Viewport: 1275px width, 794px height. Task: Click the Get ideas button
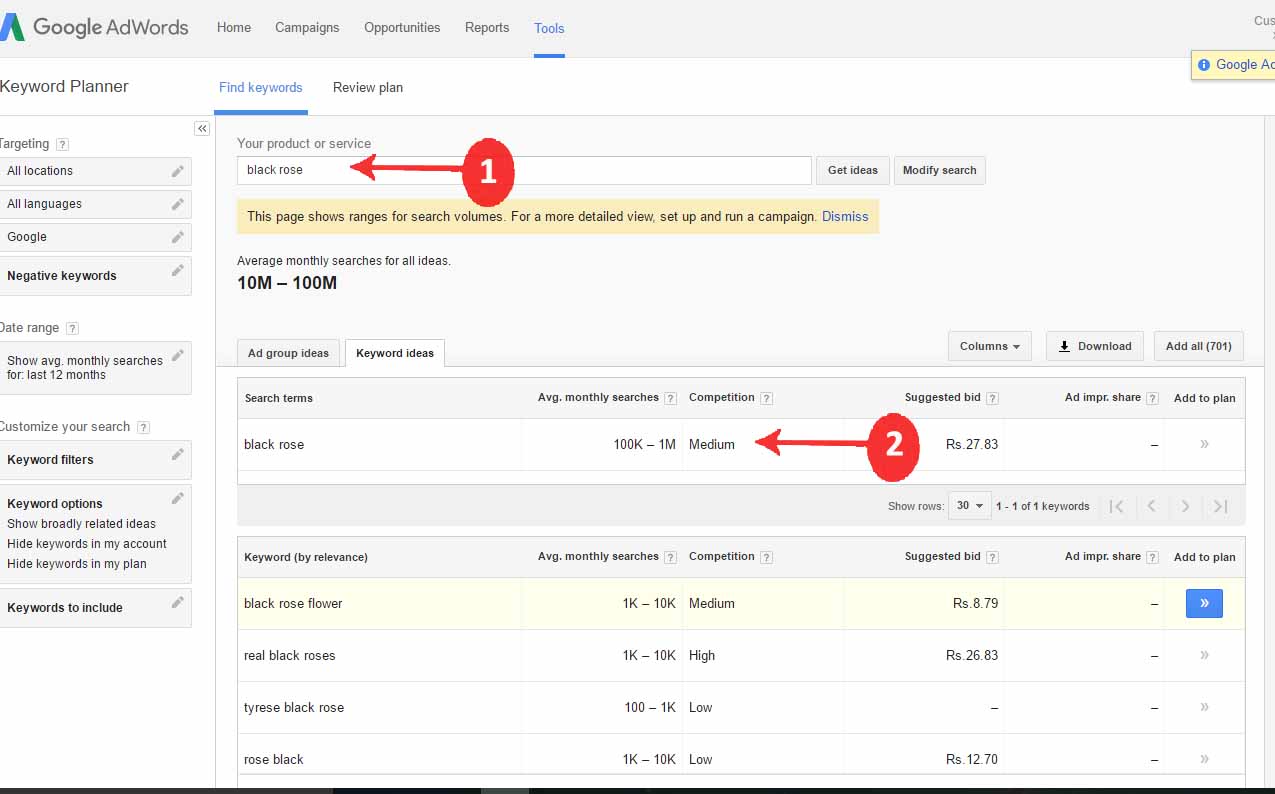point(853,170)
